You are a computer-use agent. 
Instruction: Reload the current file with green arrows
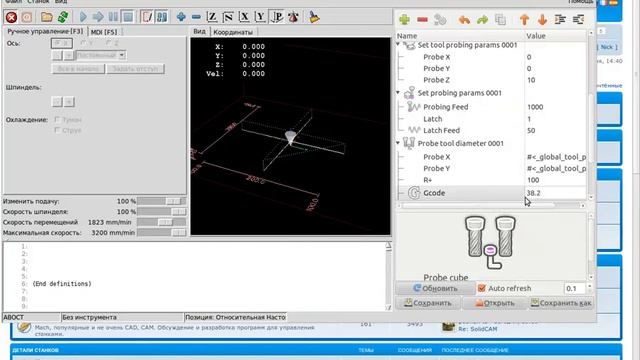click(x=63, y=17)
